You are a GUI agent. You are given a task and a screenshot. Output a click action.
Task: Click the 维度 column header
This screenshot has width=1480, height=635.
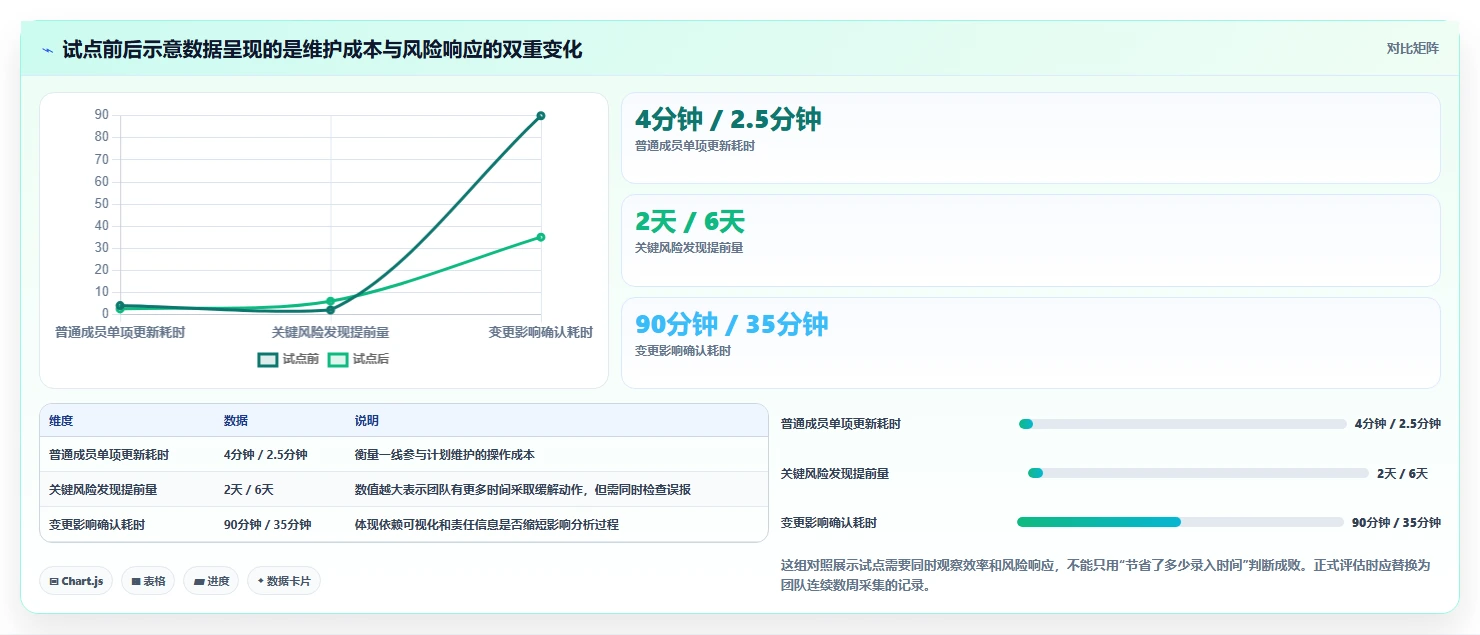[x=61, y=421]
